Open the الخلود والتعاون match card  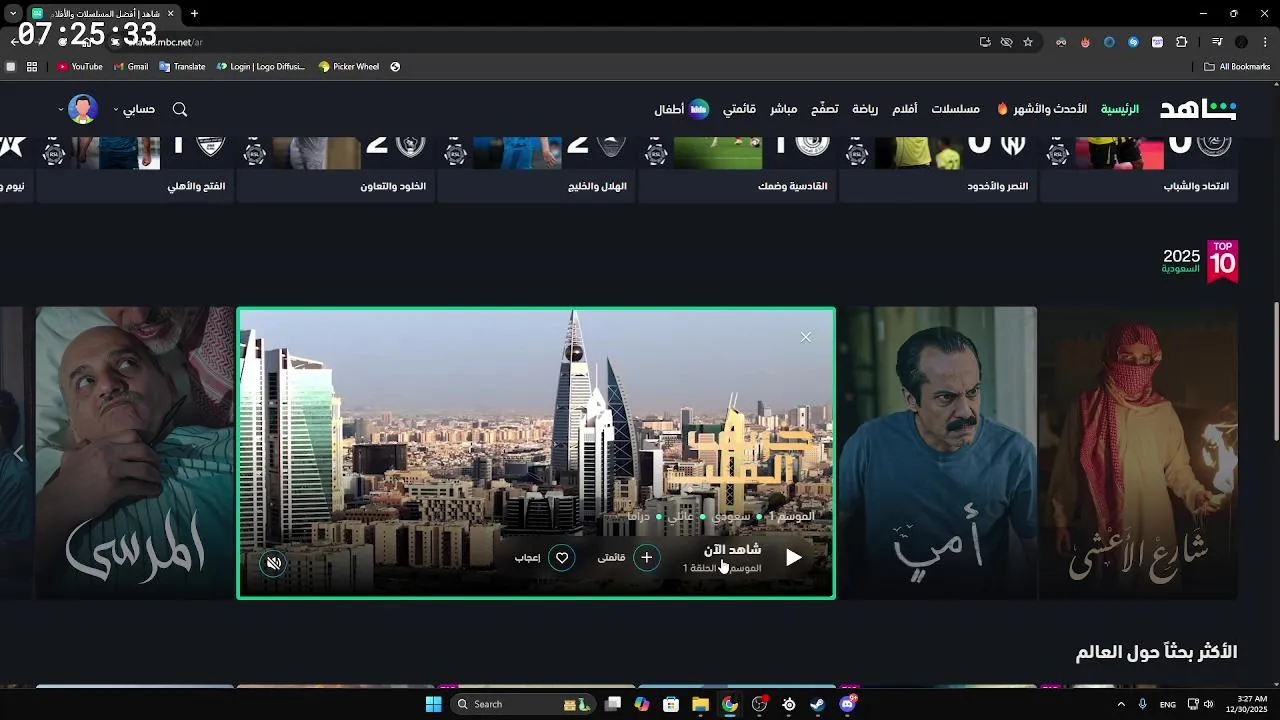point(335,170)
